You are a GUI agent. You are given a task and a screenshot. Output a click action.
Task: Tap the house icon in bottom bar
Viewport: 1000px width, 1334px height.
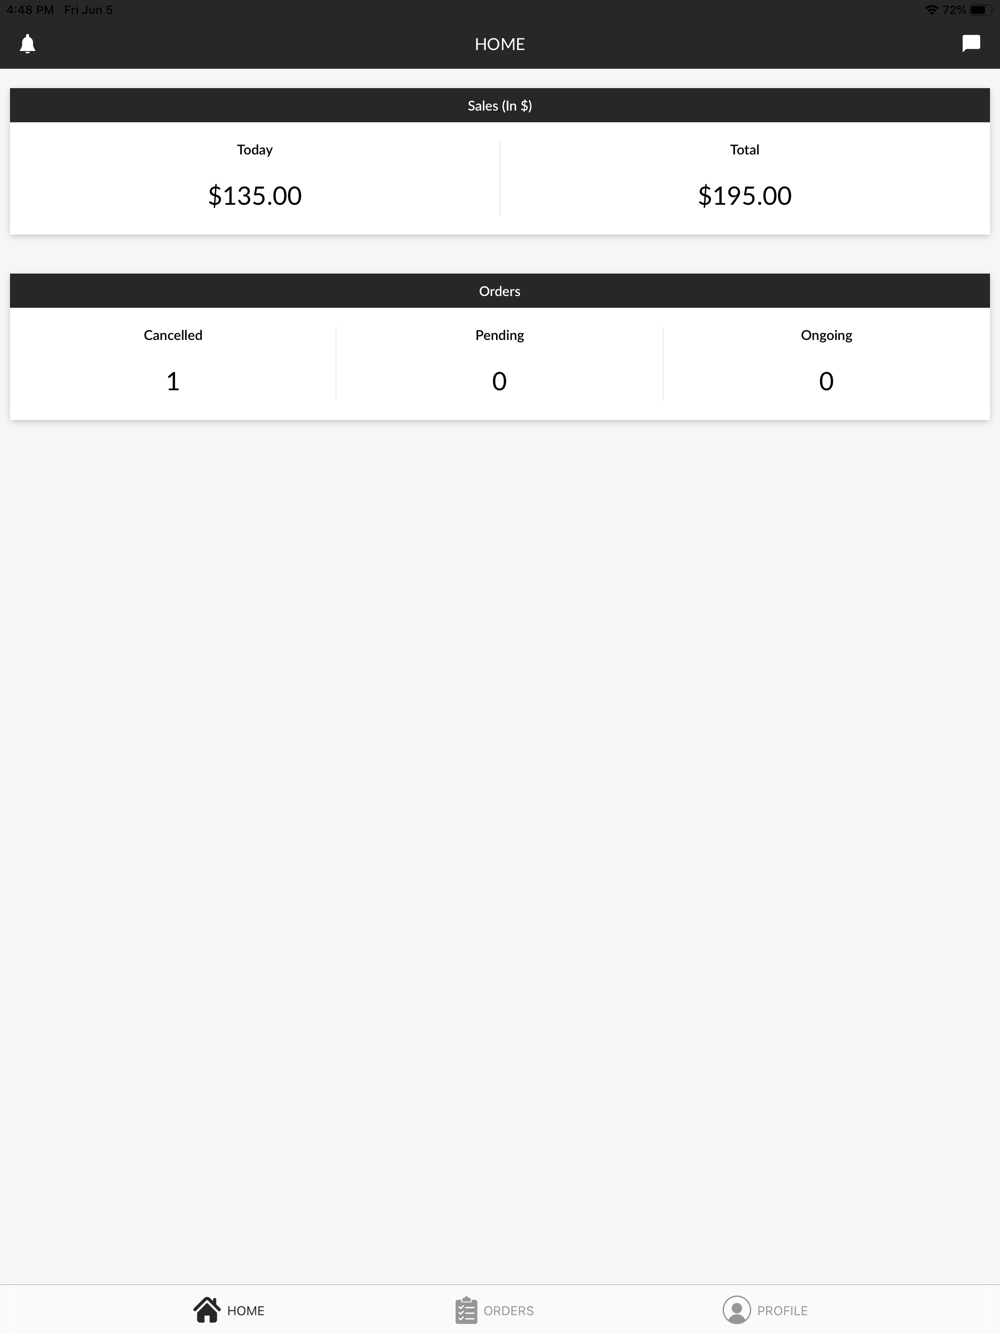point(207,1309)
